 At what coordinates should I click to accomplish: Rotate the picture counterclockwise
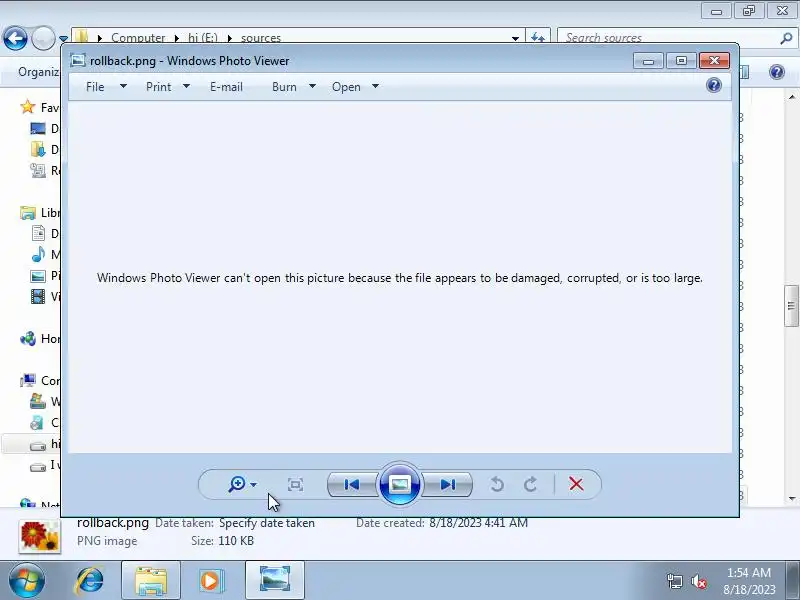point(497,484)
